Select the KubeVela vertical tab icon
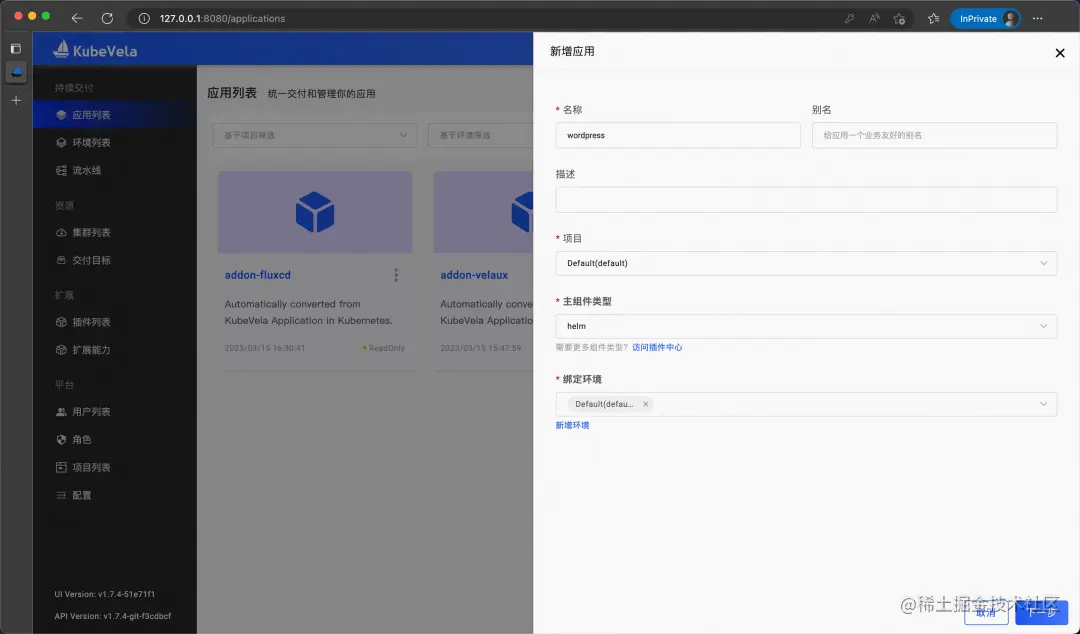 coord(16,72)
